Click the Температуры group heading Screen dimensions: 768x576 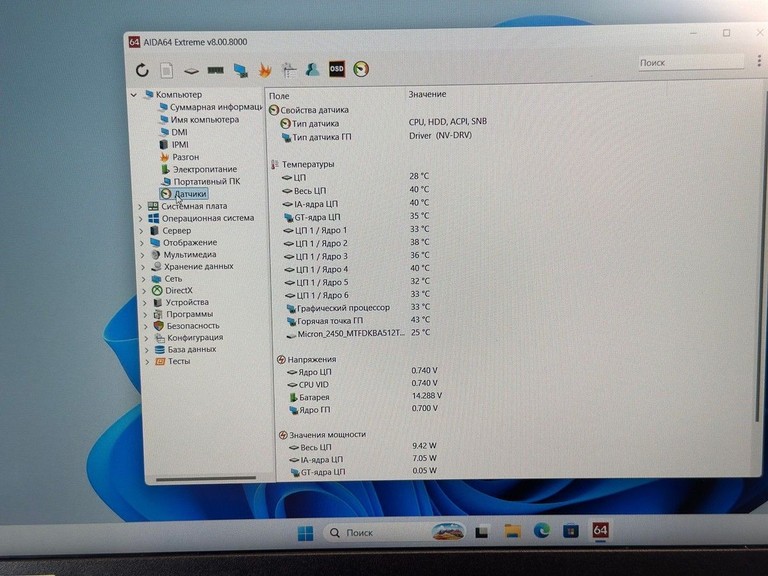pos(302,165)
